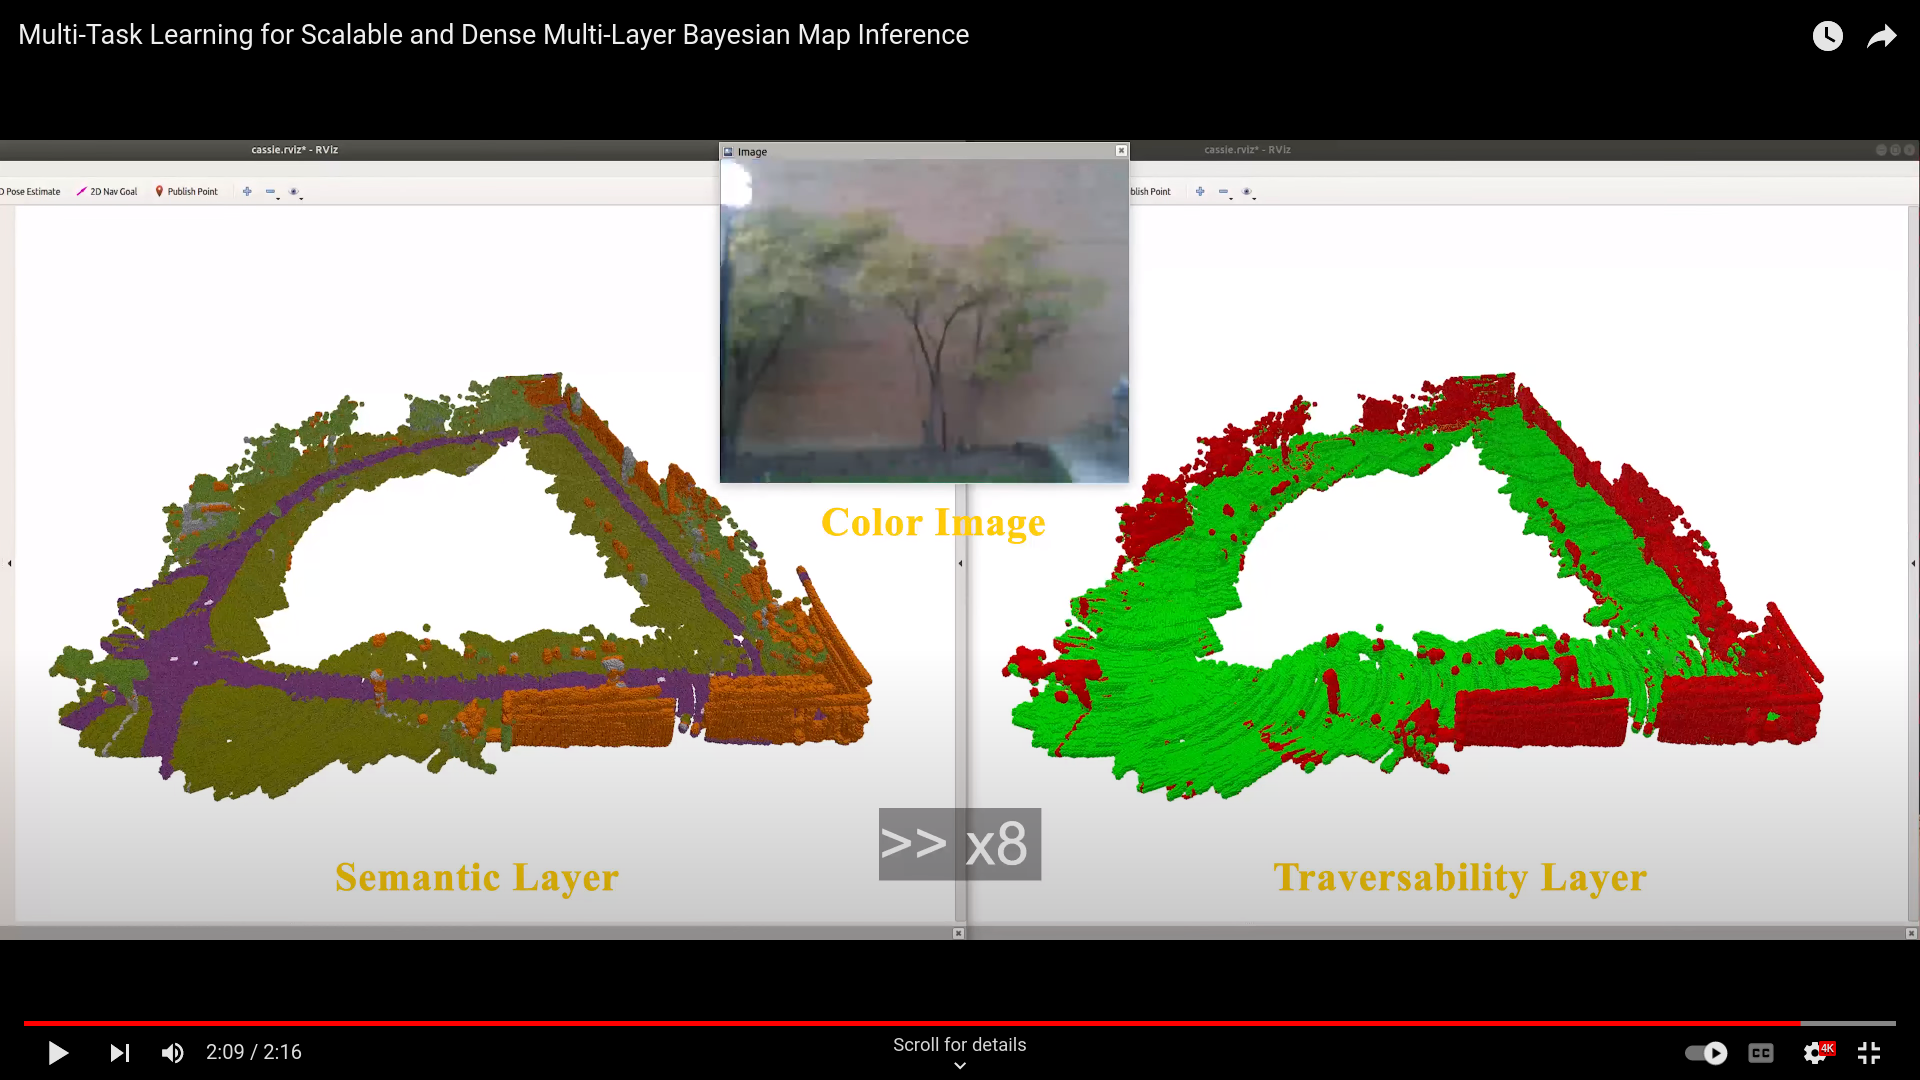Play the video
Image resolution: width=1920 pixels, height=1080 pixels.
[x=58, y=1053]
